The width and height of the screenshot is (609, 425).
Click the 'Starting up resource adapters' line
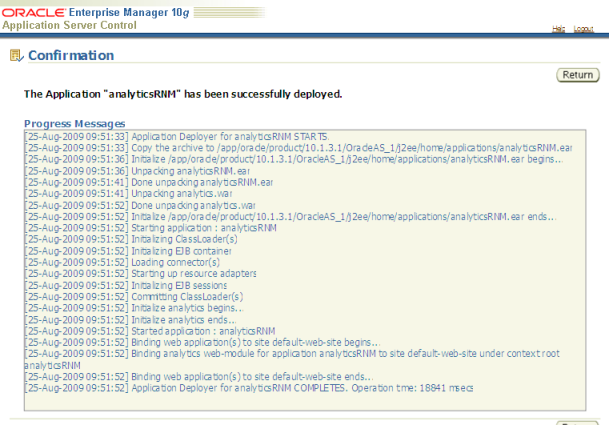[141, 273]
